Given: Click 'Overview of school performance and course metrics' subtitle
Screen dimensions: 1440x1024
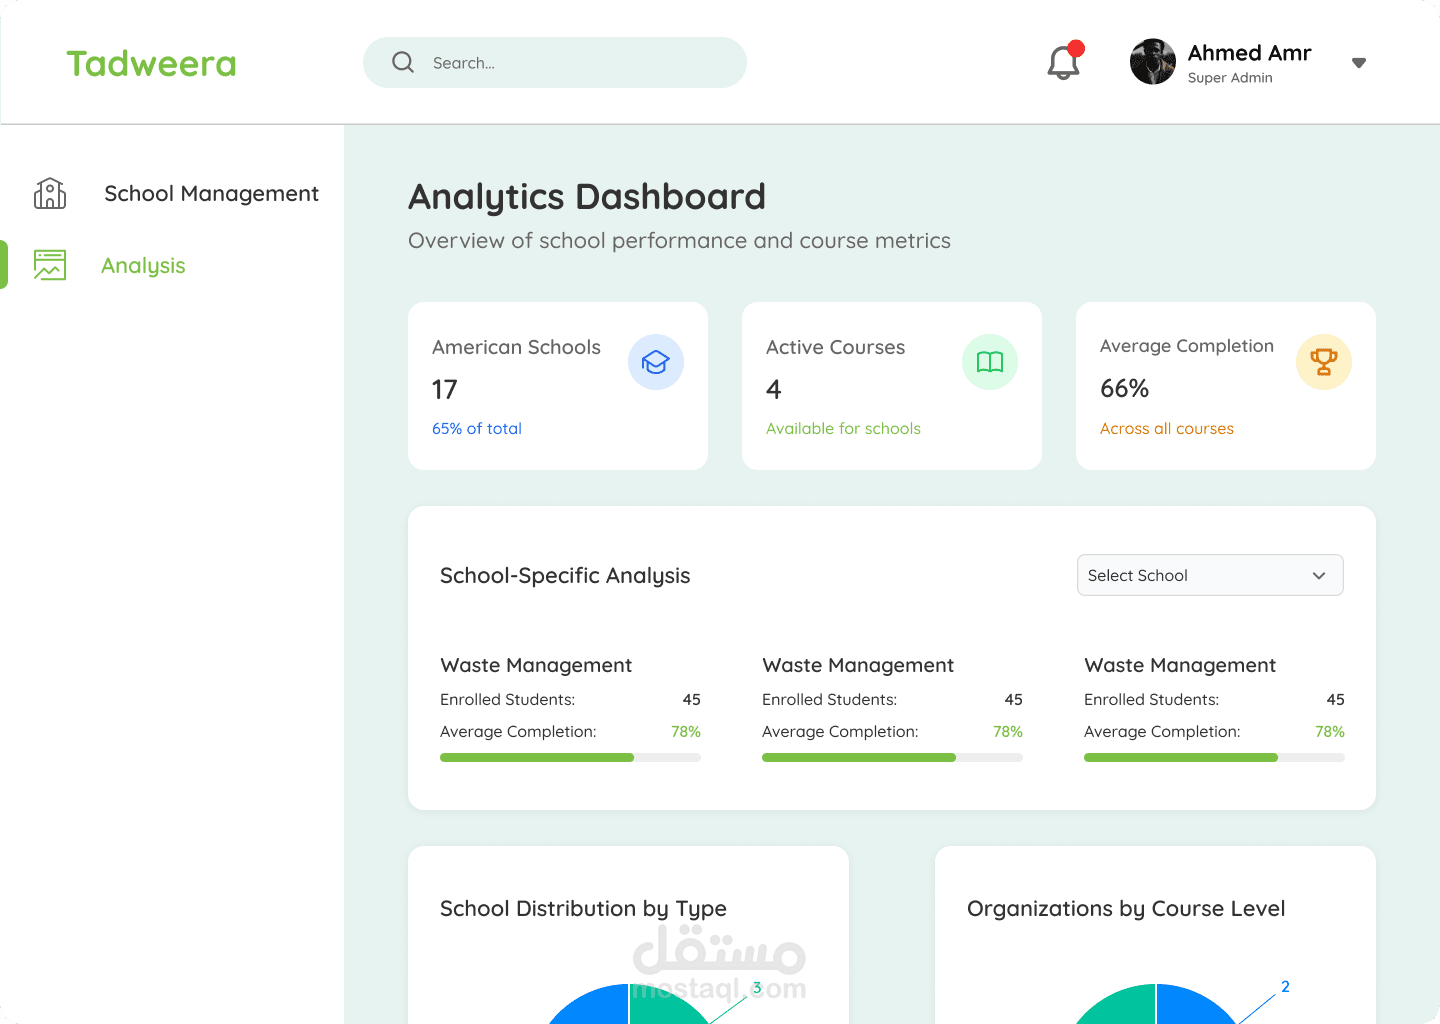Looking at the screenshot, I should pos(679,241).
